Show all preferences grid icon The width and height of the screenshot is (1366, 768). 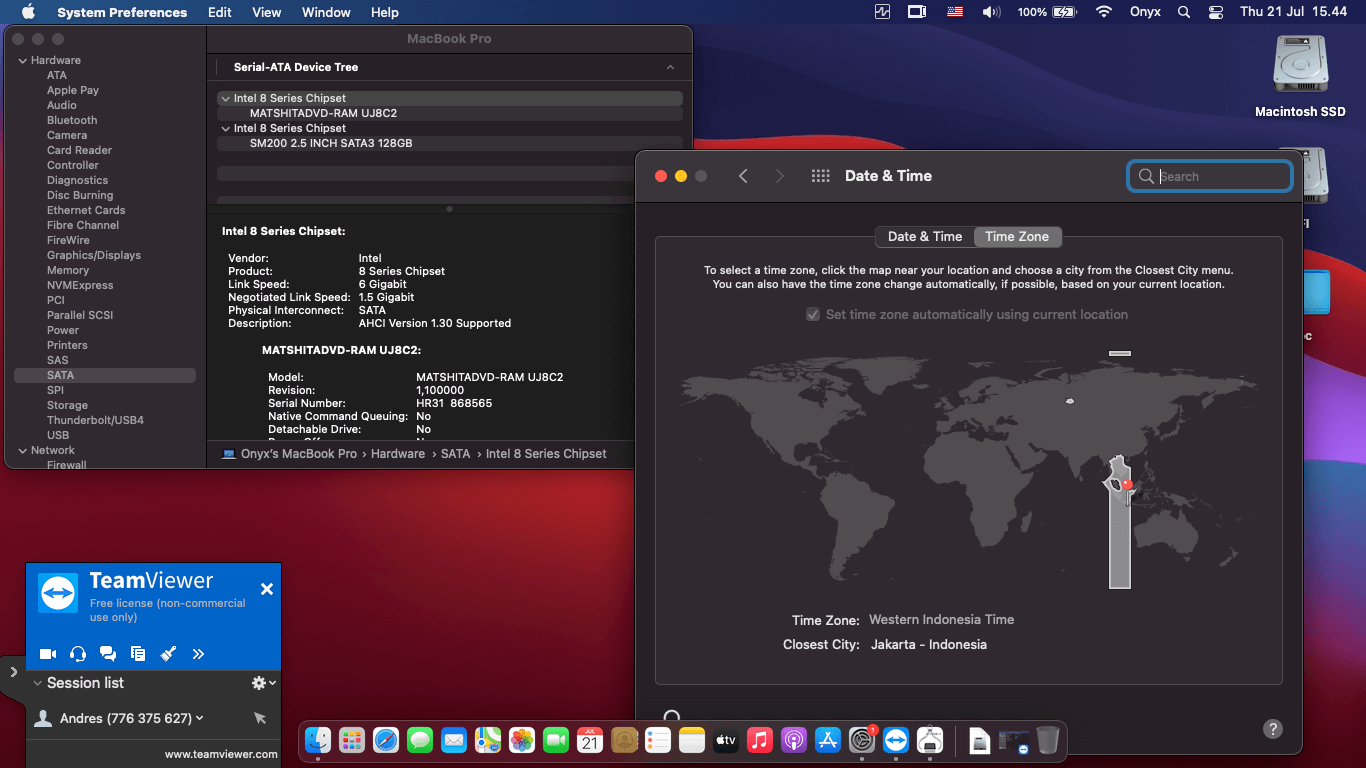point(821,176)
